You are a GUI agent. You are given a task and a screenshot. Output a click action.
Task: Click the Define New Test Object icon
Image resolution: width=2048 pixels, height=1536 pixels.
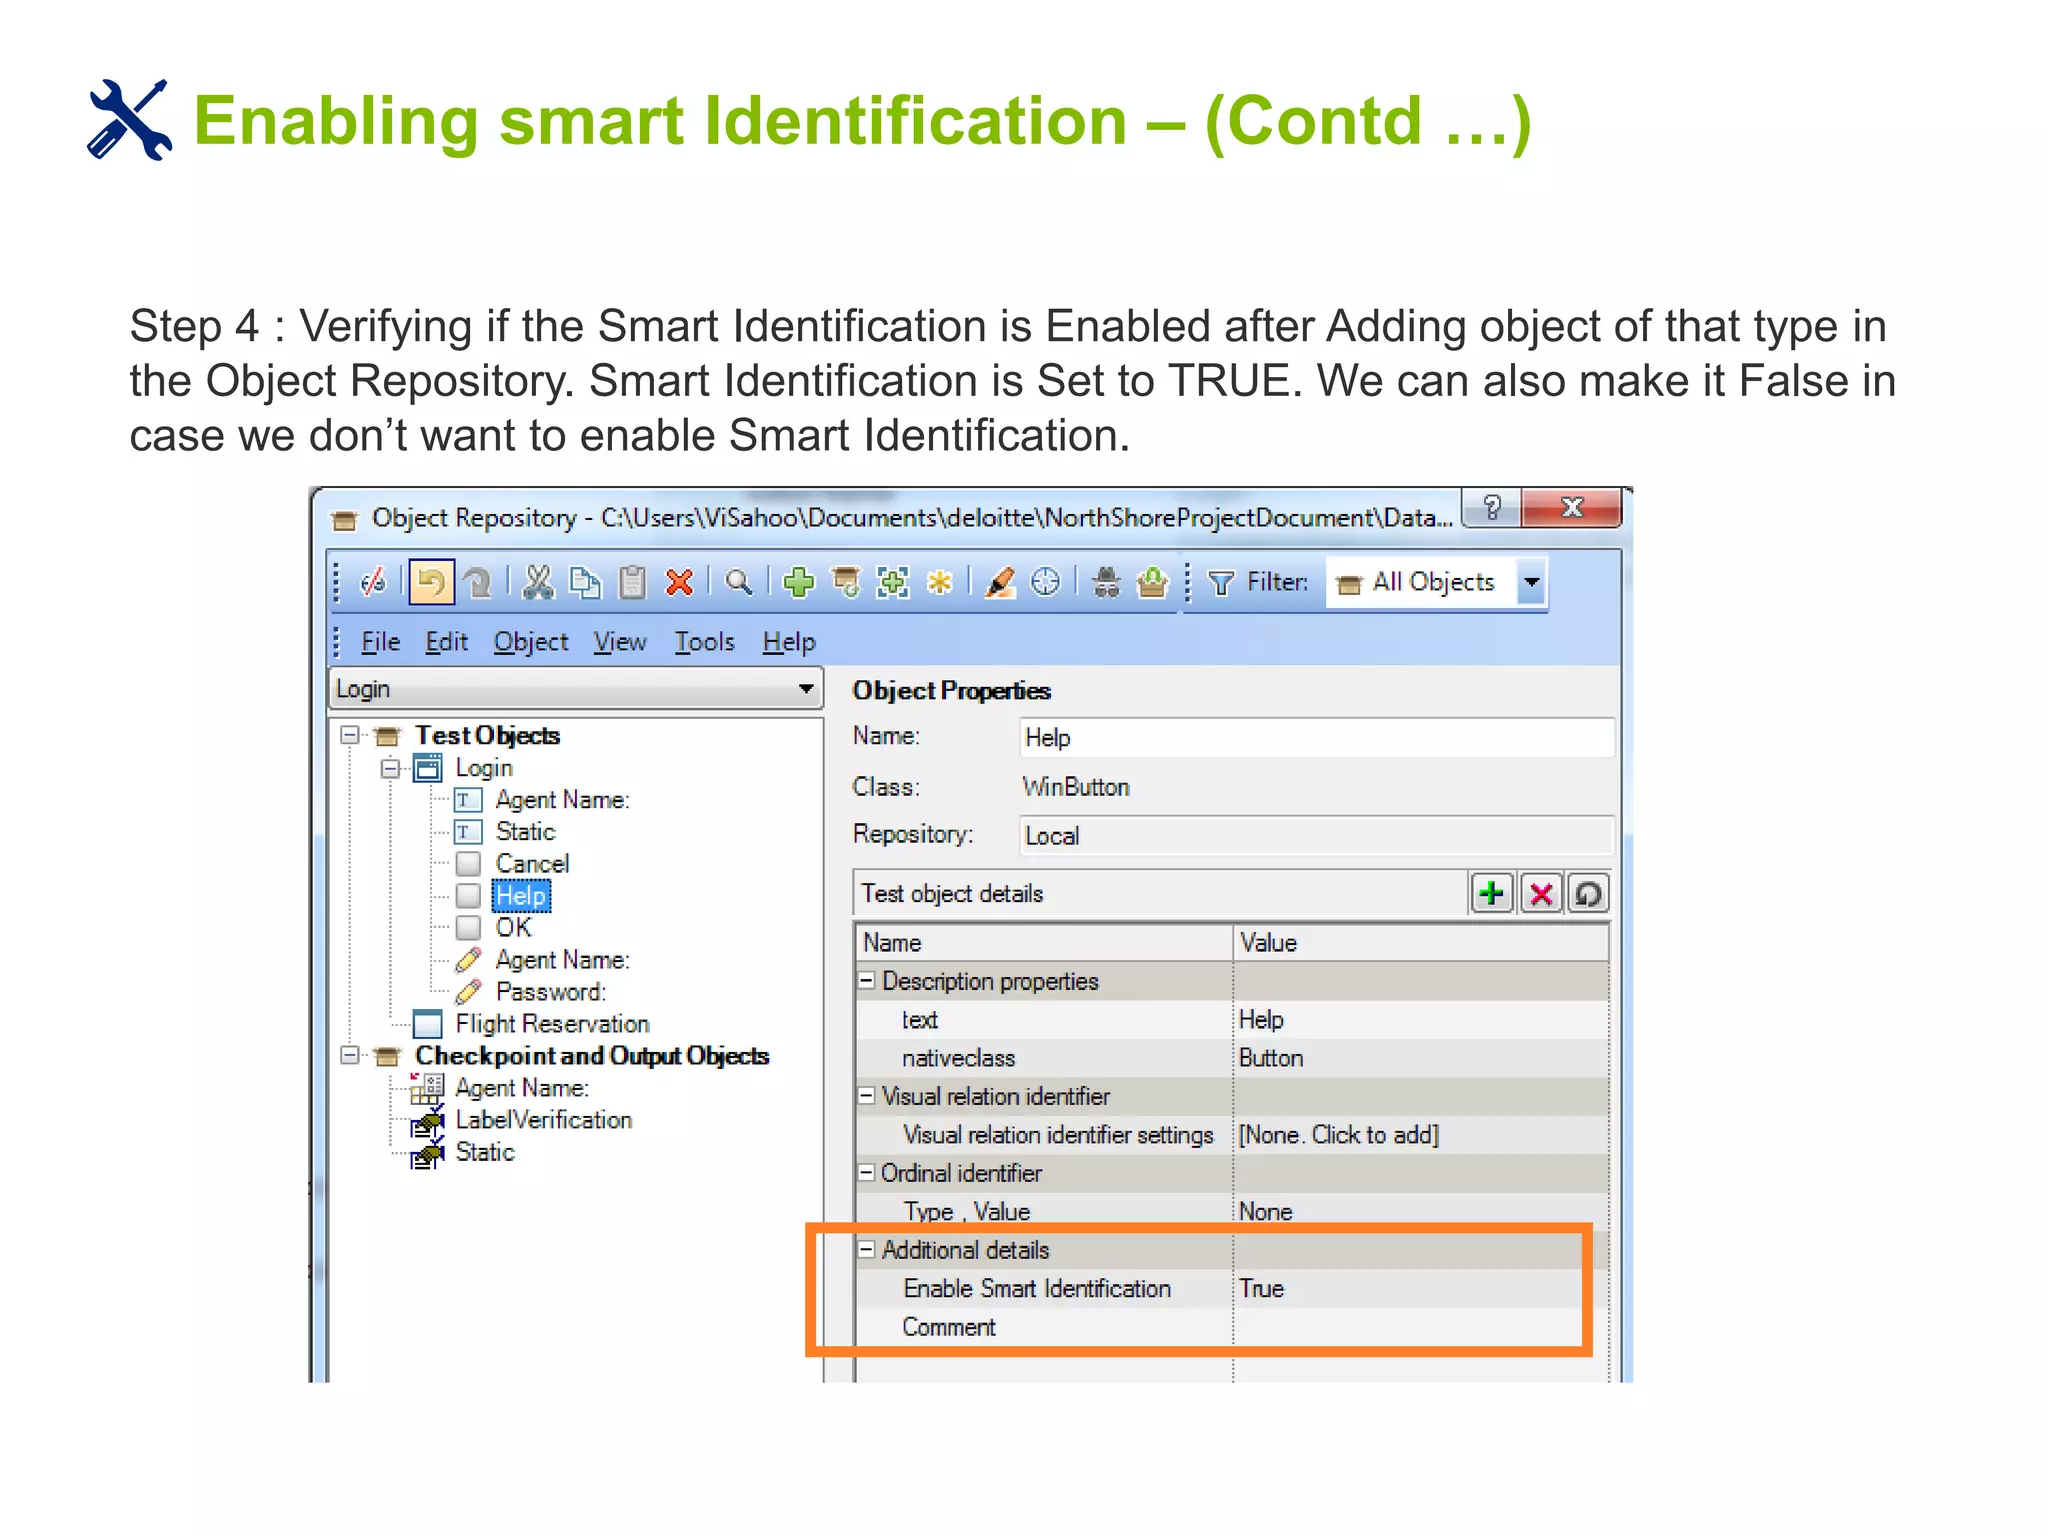click(893, 582)
